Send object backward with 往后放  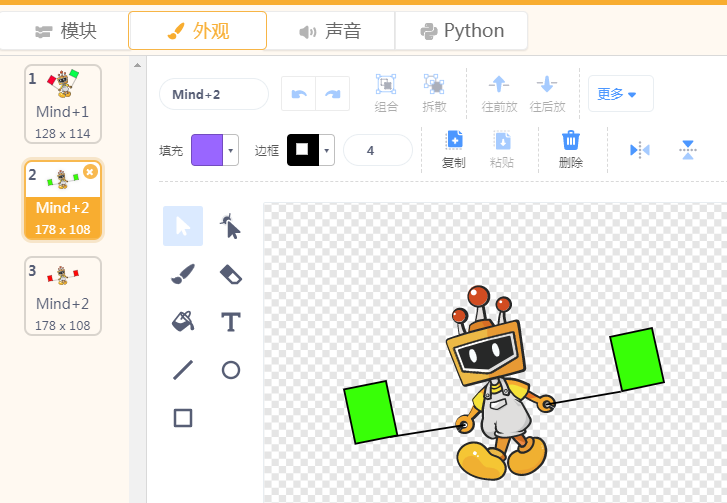[547, 94]
